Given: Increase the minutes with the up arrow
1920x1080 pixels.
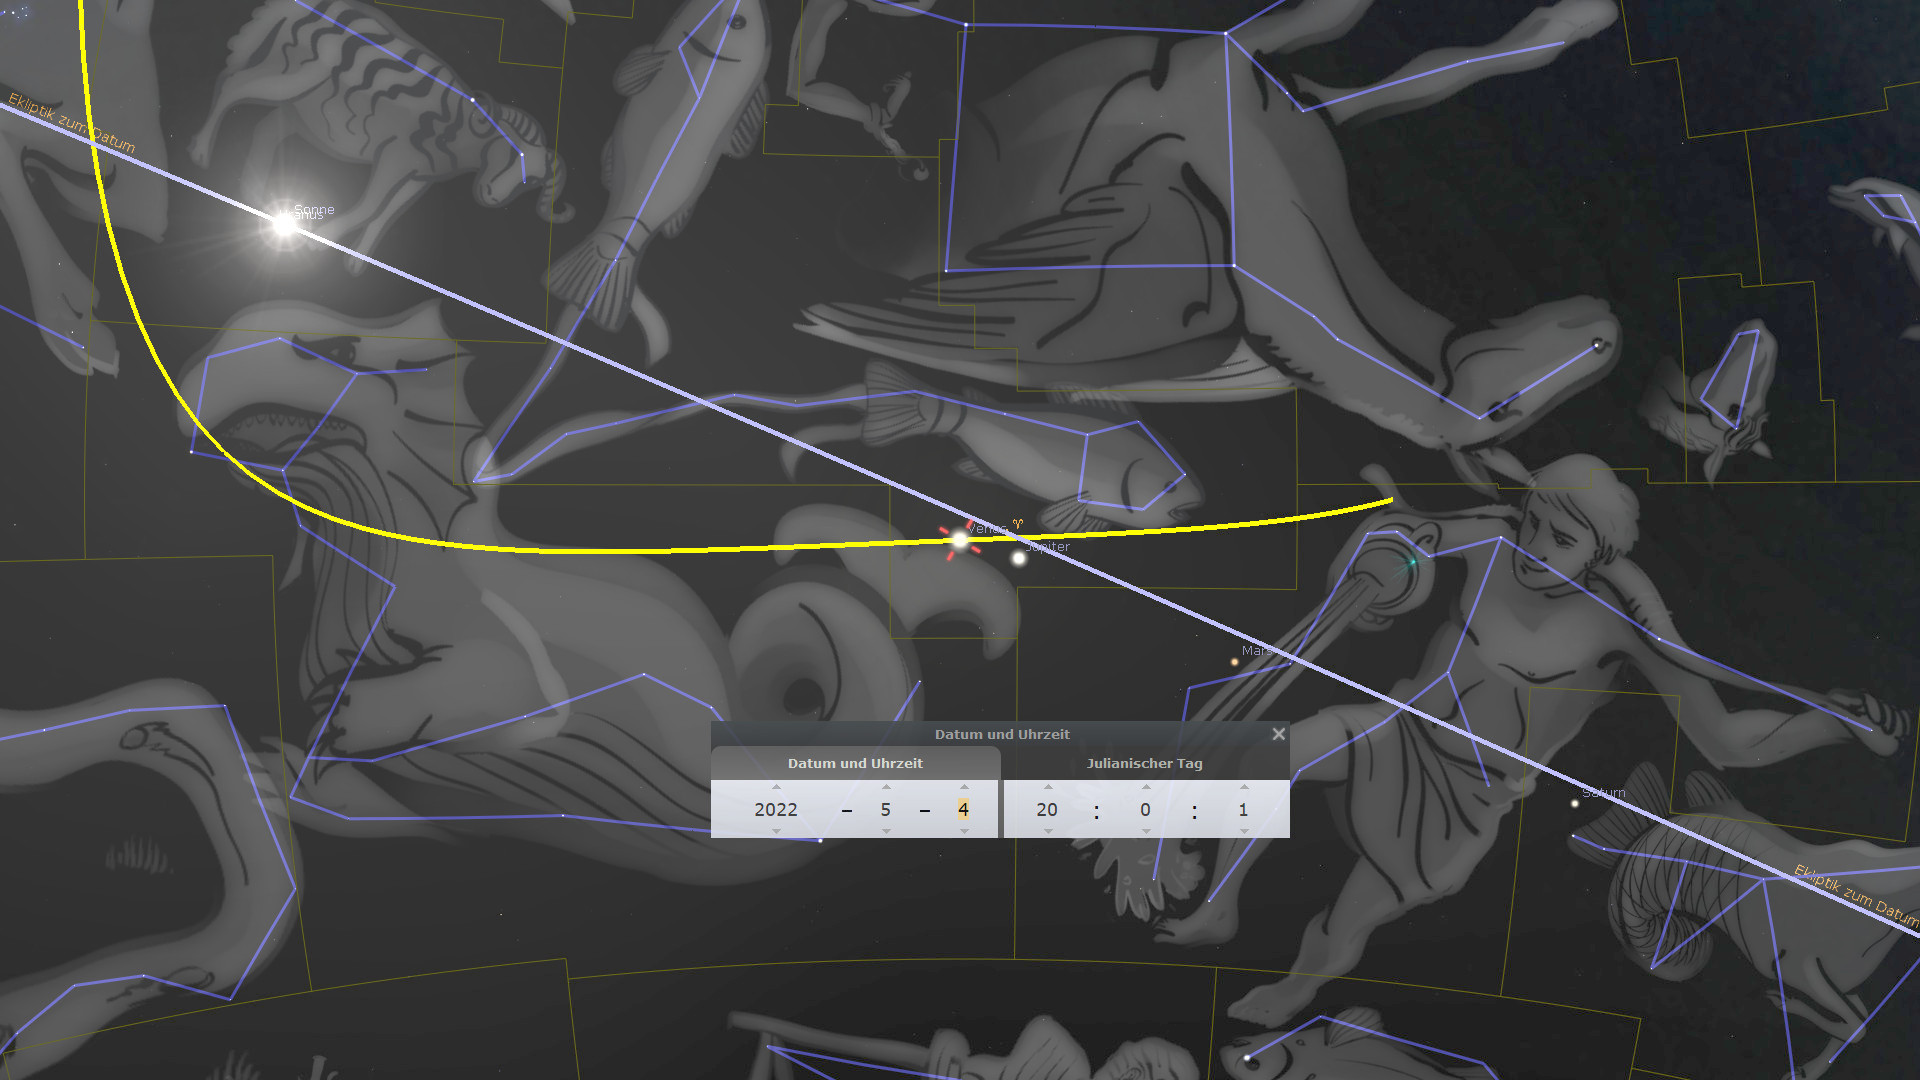Looking at the screenshot, I should [x=1146, y=787].
